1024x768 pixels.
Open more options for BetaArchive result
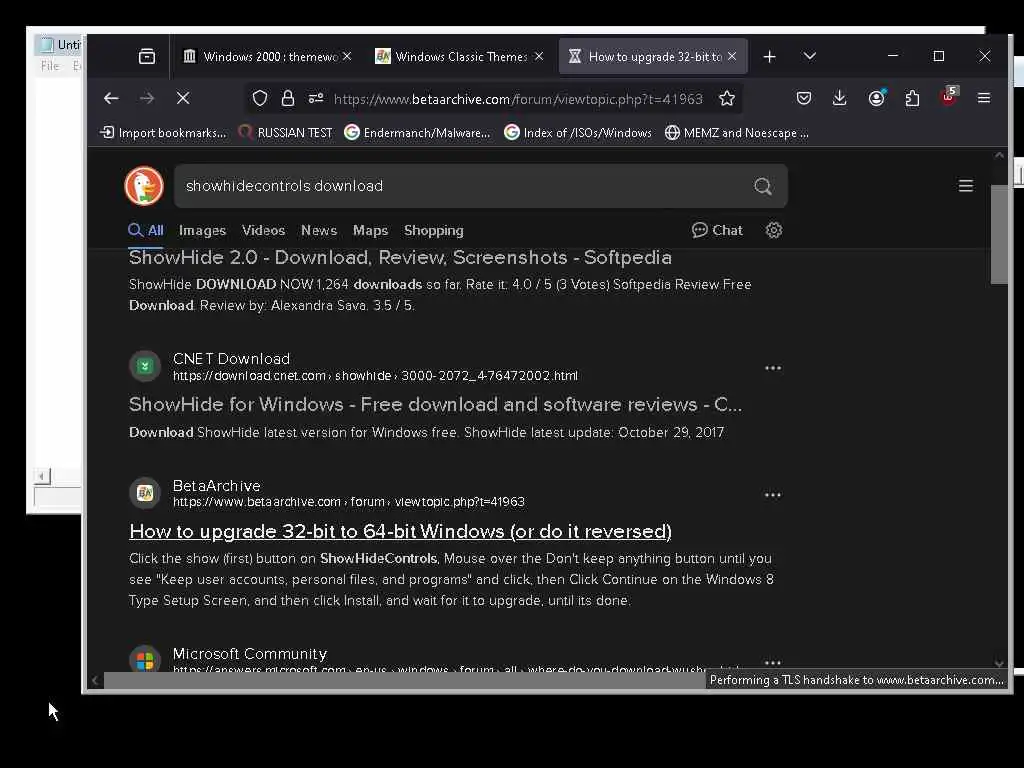[x=773, y=494]
